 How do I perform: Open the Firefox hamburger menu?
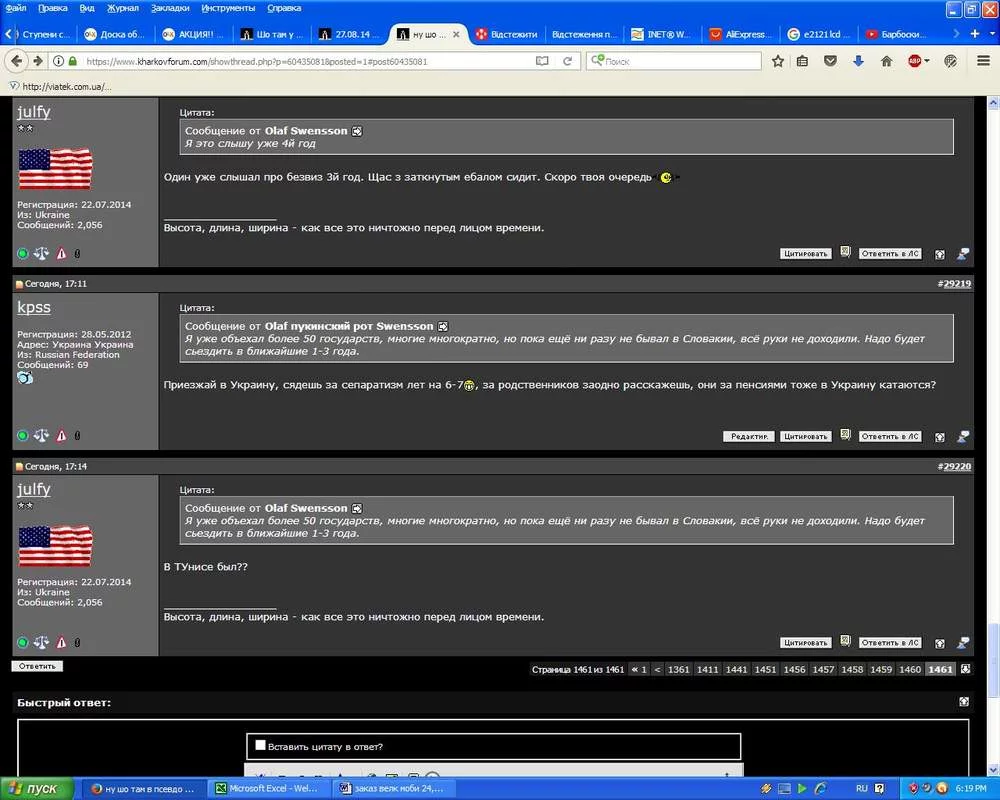click(983, 61)
